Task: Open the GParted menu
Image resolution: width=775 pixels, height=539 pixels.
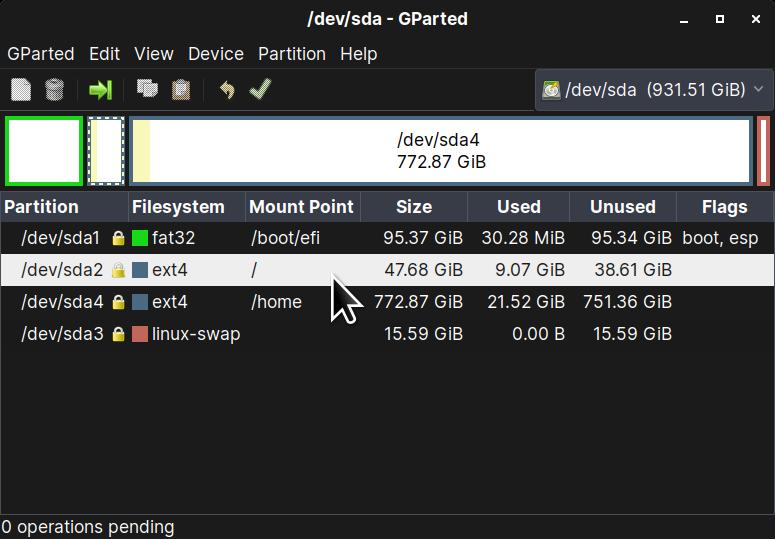Action: pos(41,54)
